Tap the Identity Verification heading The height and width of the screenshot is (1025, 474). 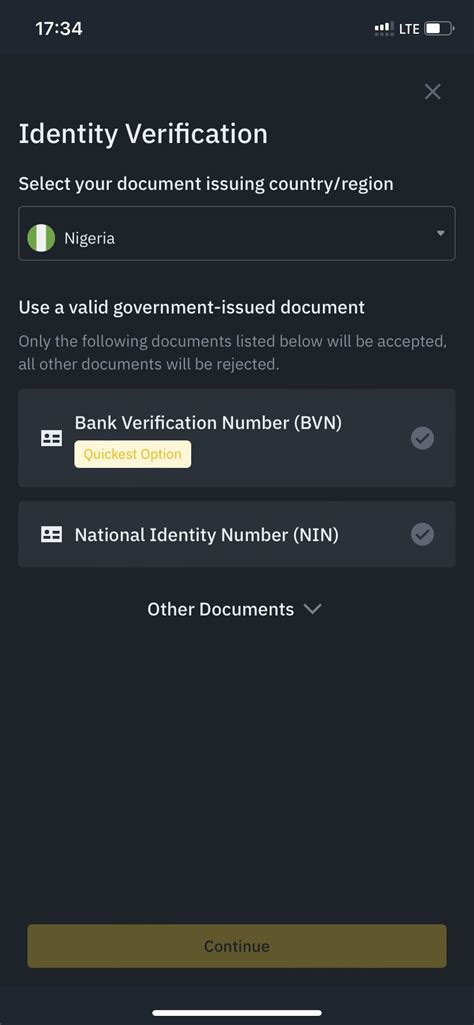tap(143, 134)
